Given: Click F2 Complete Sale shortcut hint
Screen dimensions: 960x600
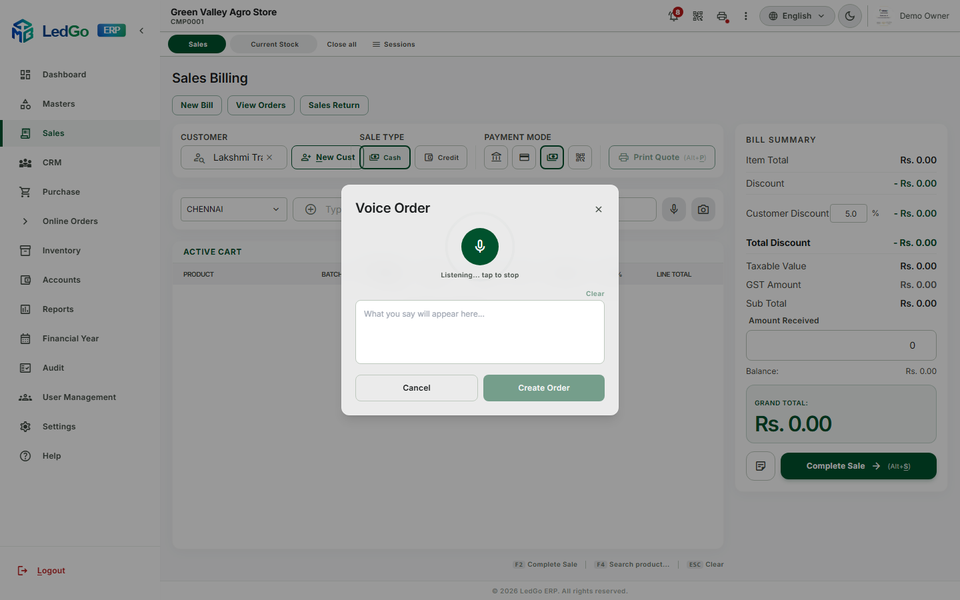Looking at the screenshot, I should 545,564.
